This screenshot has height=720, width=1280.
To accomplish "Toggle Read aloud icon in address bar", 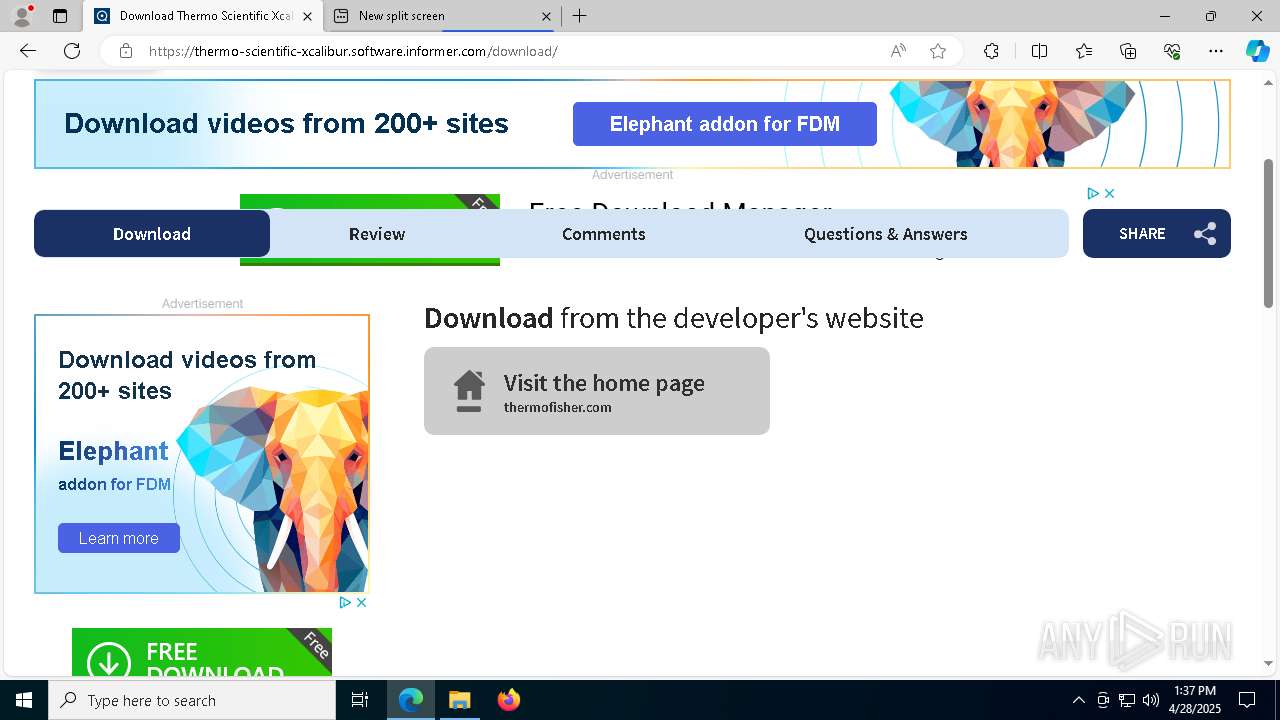I will coord(898,51).
